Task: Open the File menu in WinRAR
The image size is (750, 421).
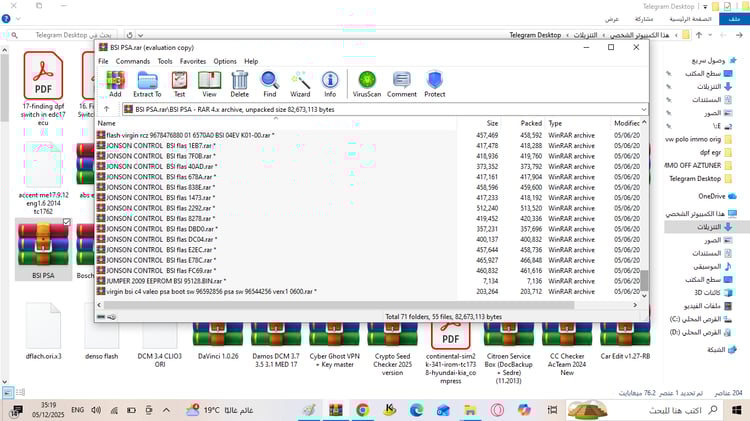Action: coord(103,61)
